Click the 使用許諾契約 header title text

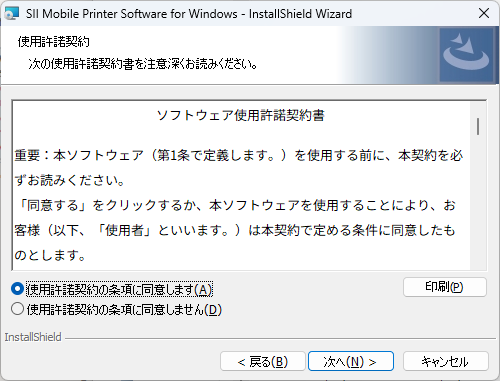(x=54, y=42)
